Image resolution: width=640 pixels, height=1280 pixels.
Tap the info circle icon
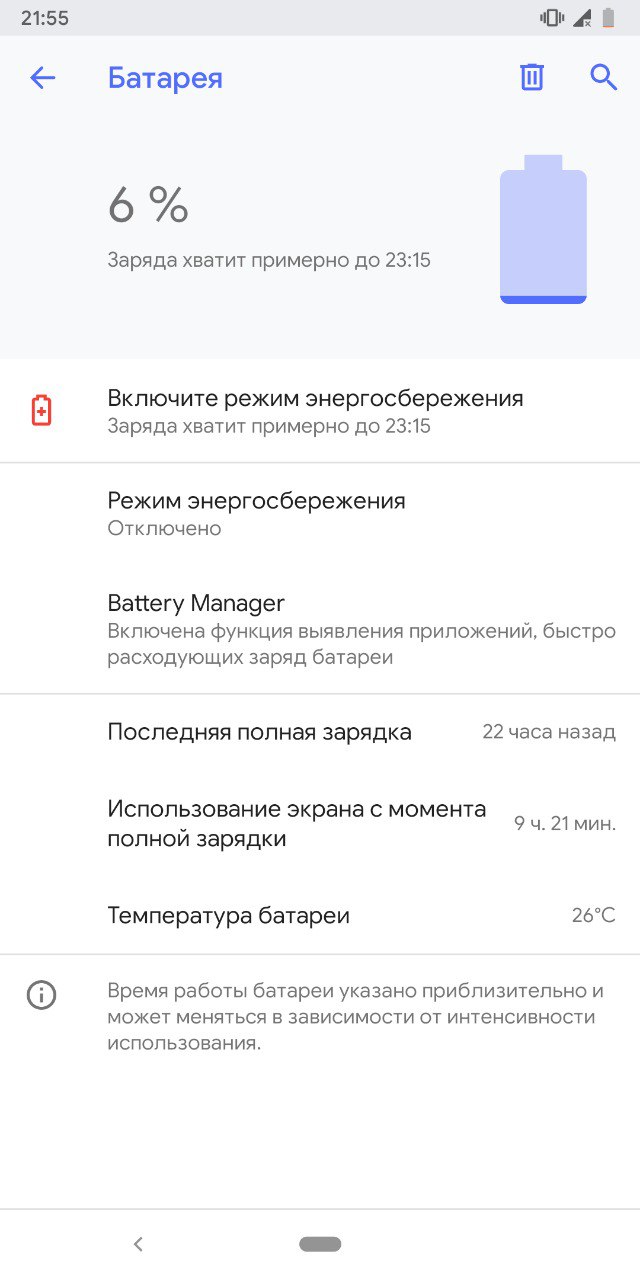(41, 995)
